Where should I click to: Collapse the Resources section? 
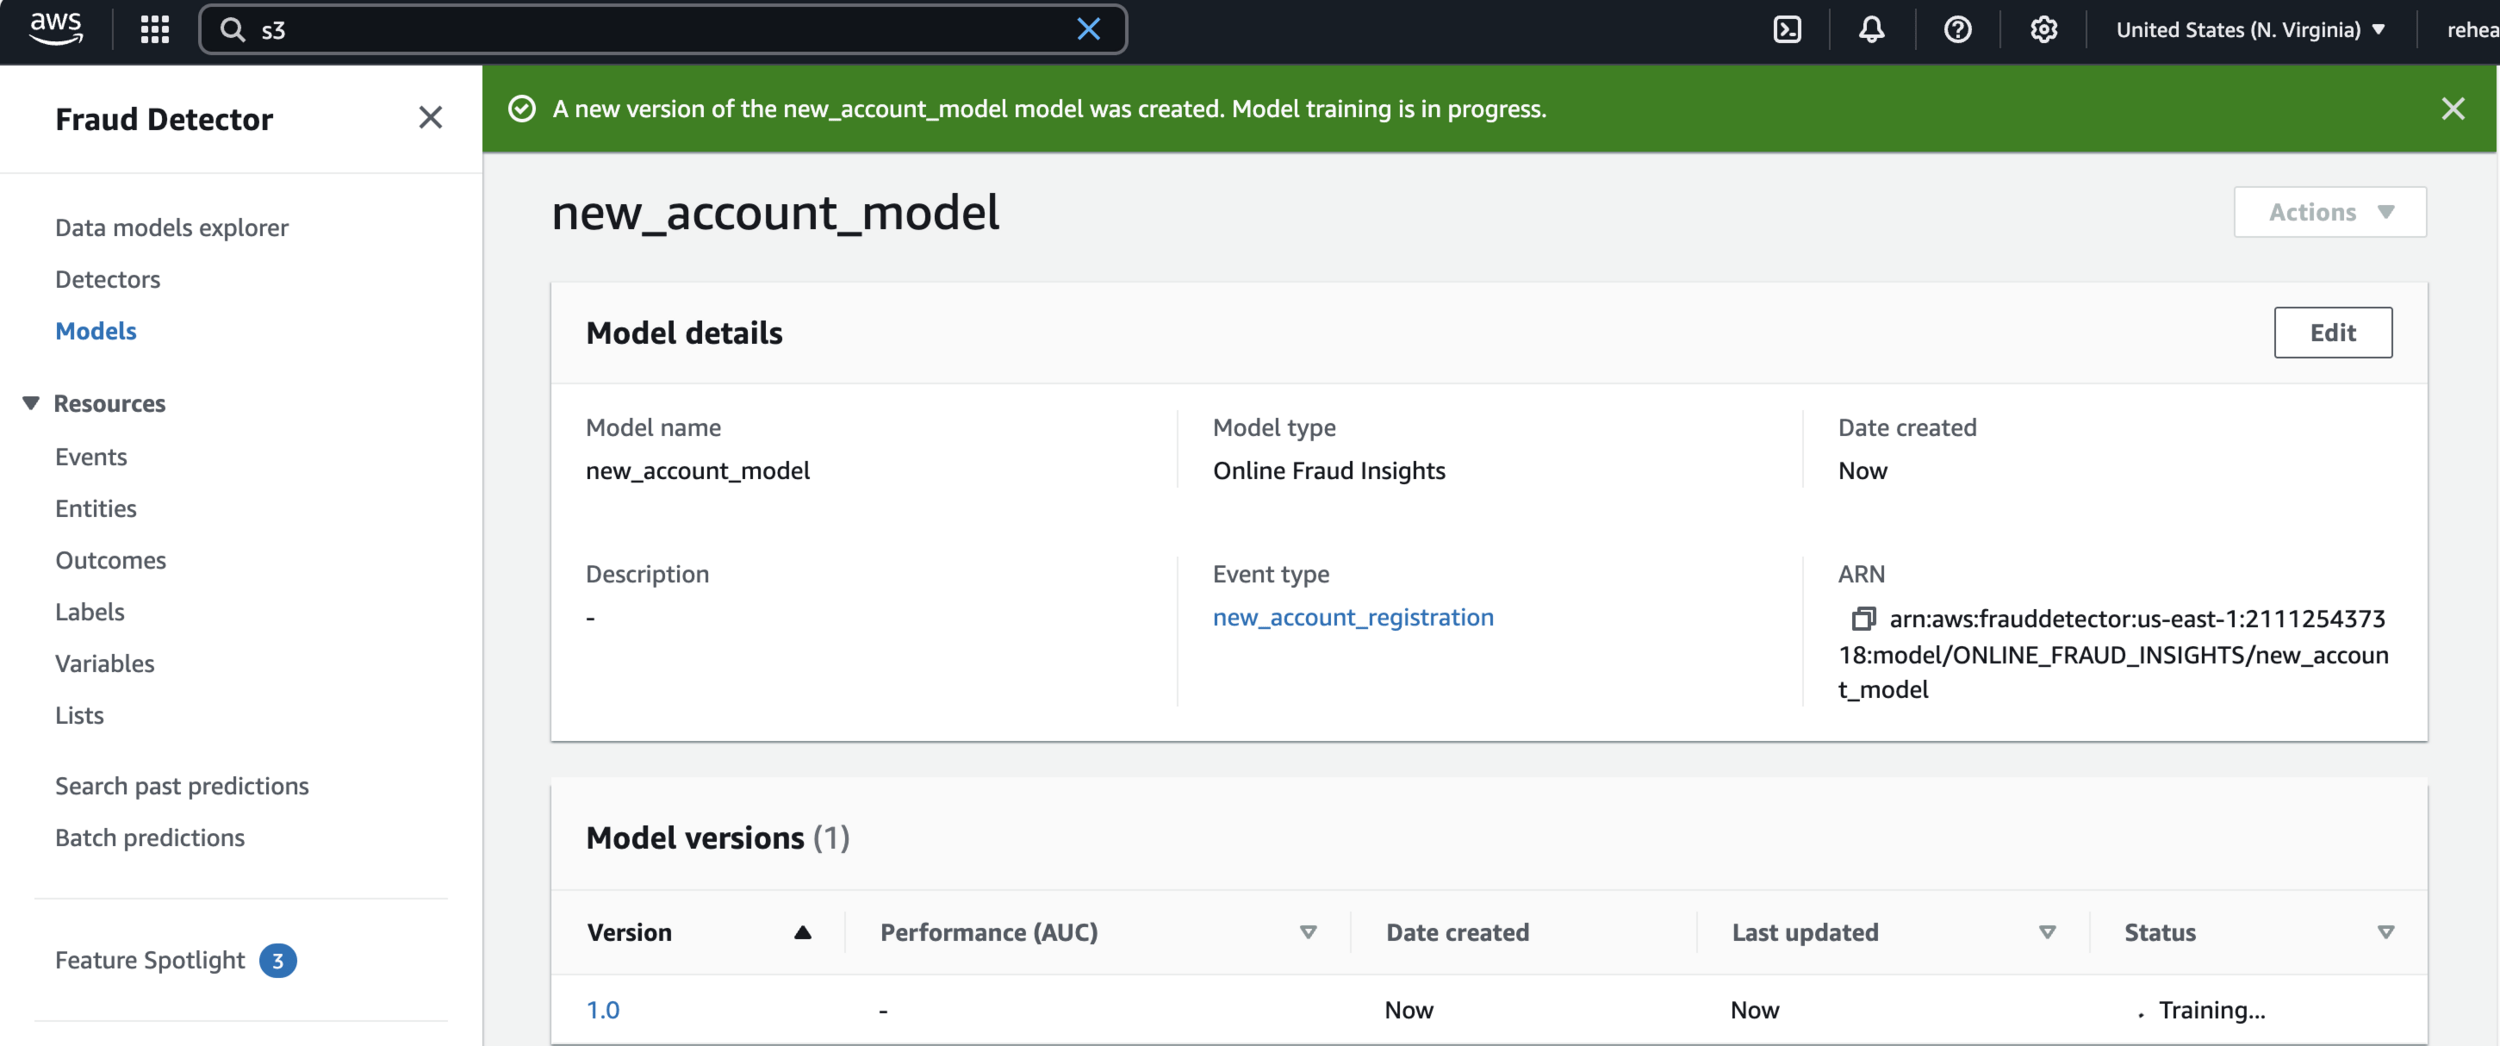[x=31, y=403]
